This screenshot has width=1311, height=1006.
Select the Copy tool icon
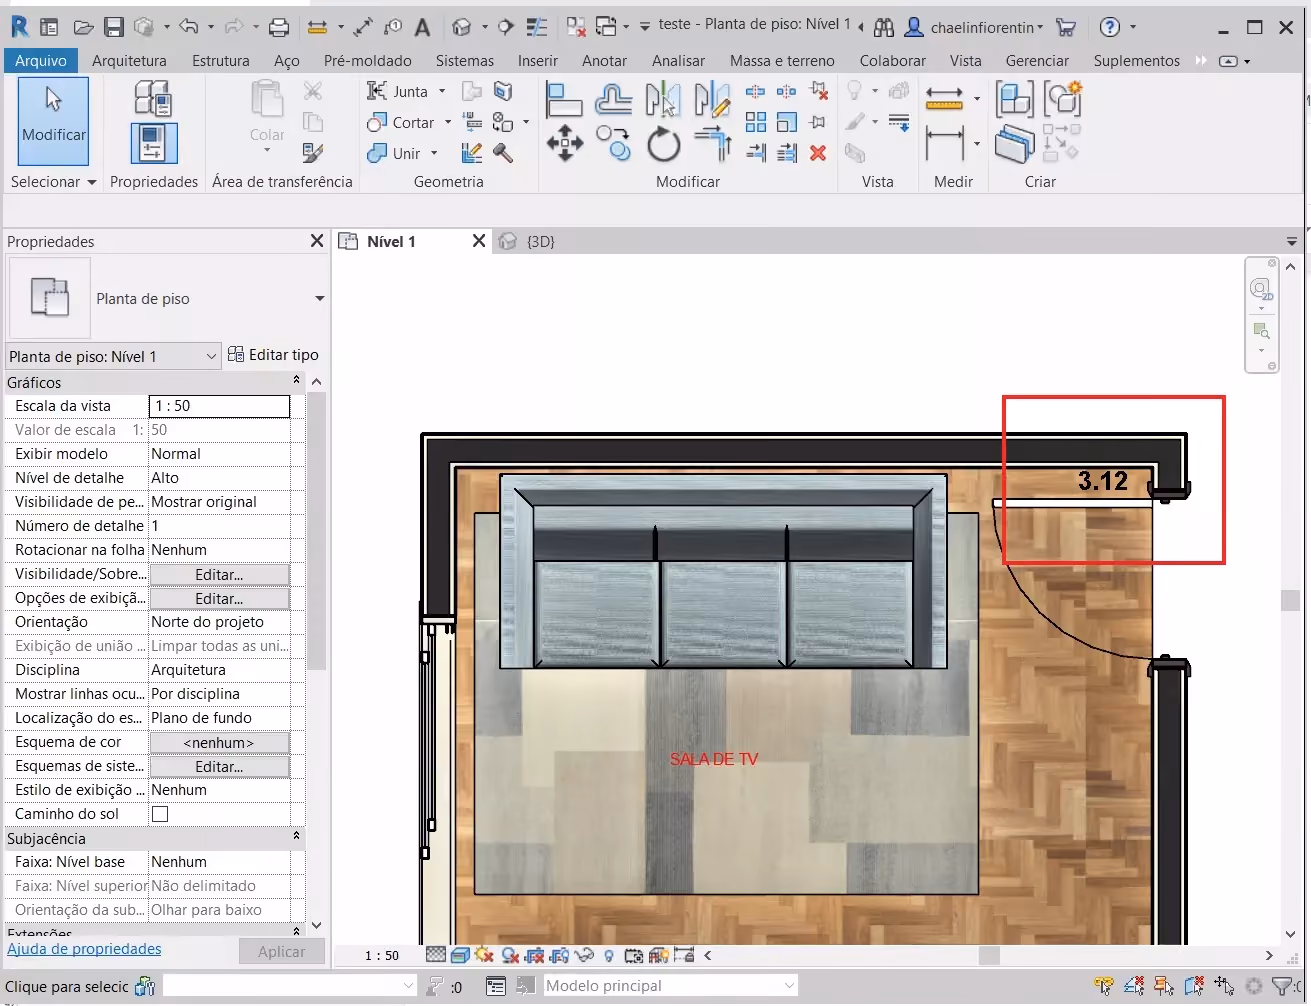tap(613, 144)
